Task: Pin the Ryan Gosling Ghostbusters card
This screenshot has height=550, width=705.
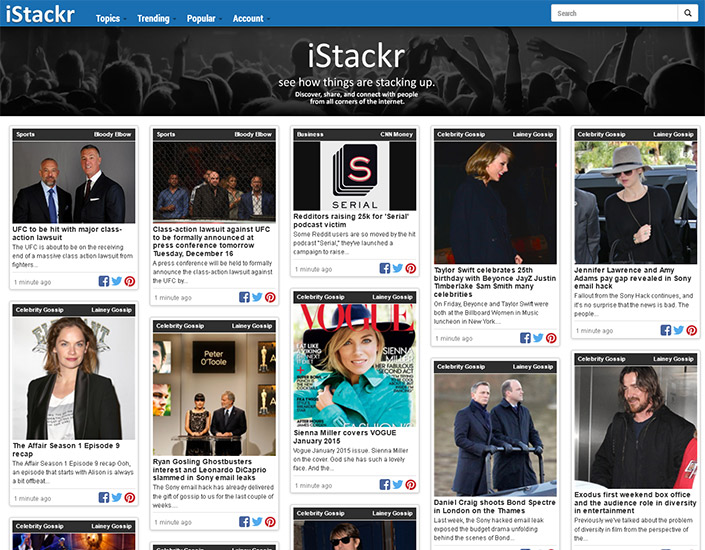Action: pos(270,522)
